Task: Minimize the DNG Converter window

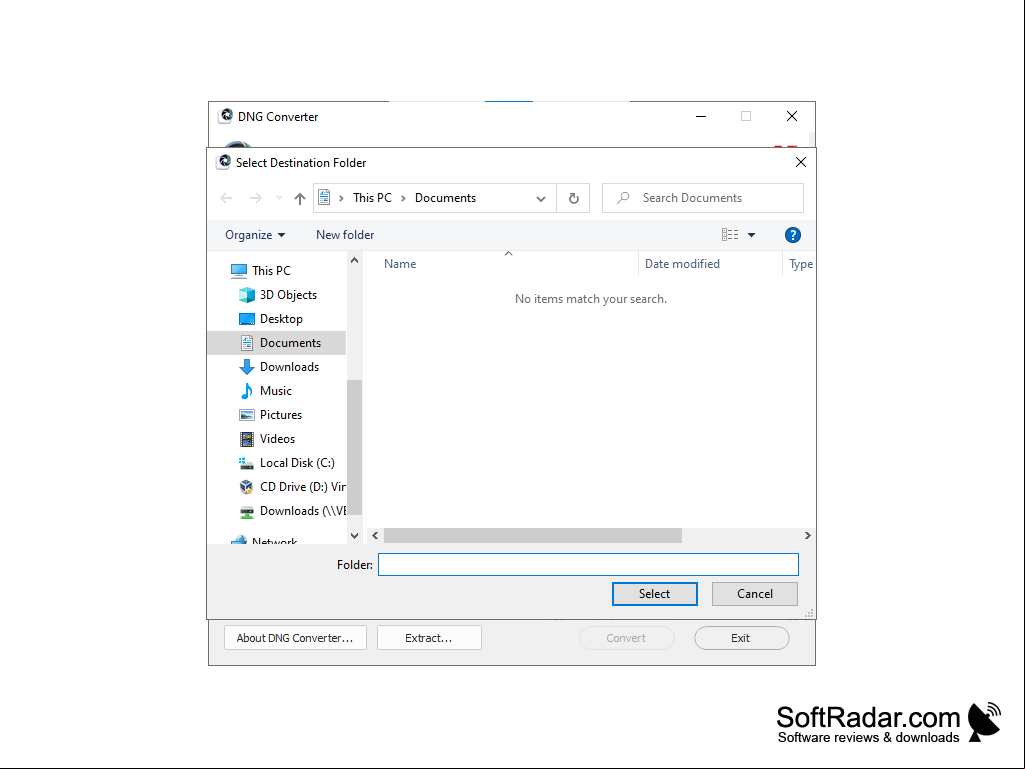Action: pyautogui.click(x=701, y=116)
